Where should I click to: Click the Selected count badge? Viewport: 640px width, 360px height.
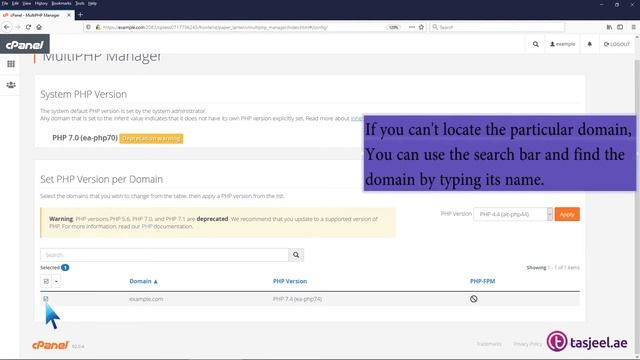click(x=65, y=267)
